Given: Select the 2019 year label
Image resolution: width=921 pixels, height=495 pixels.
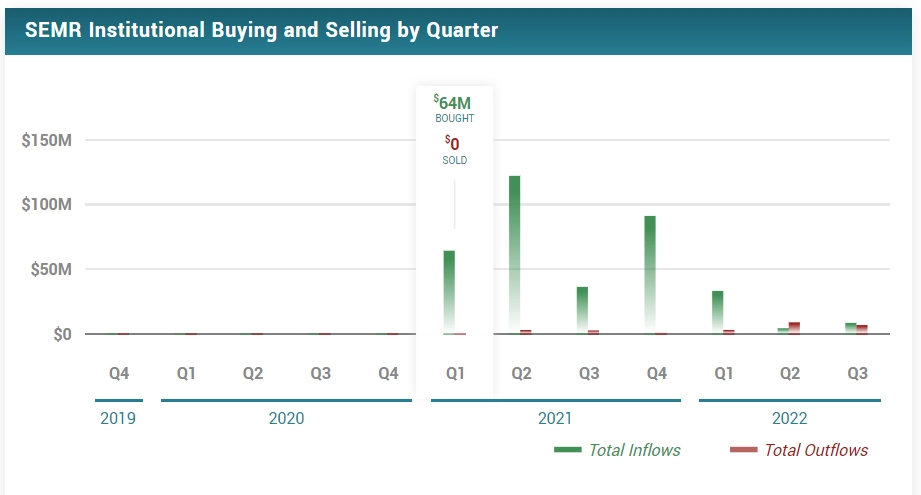Looking at the screenshot, I should coord(118,418).
